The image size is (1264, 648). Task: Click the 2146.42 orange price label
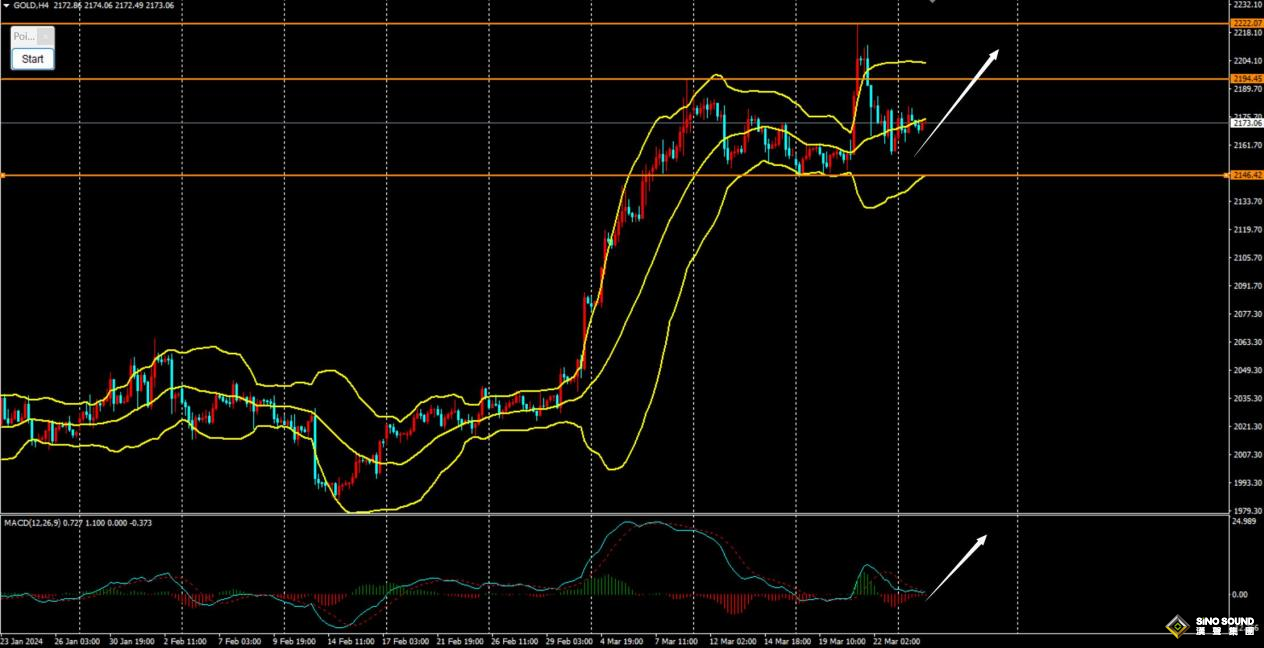[1247, 175]
